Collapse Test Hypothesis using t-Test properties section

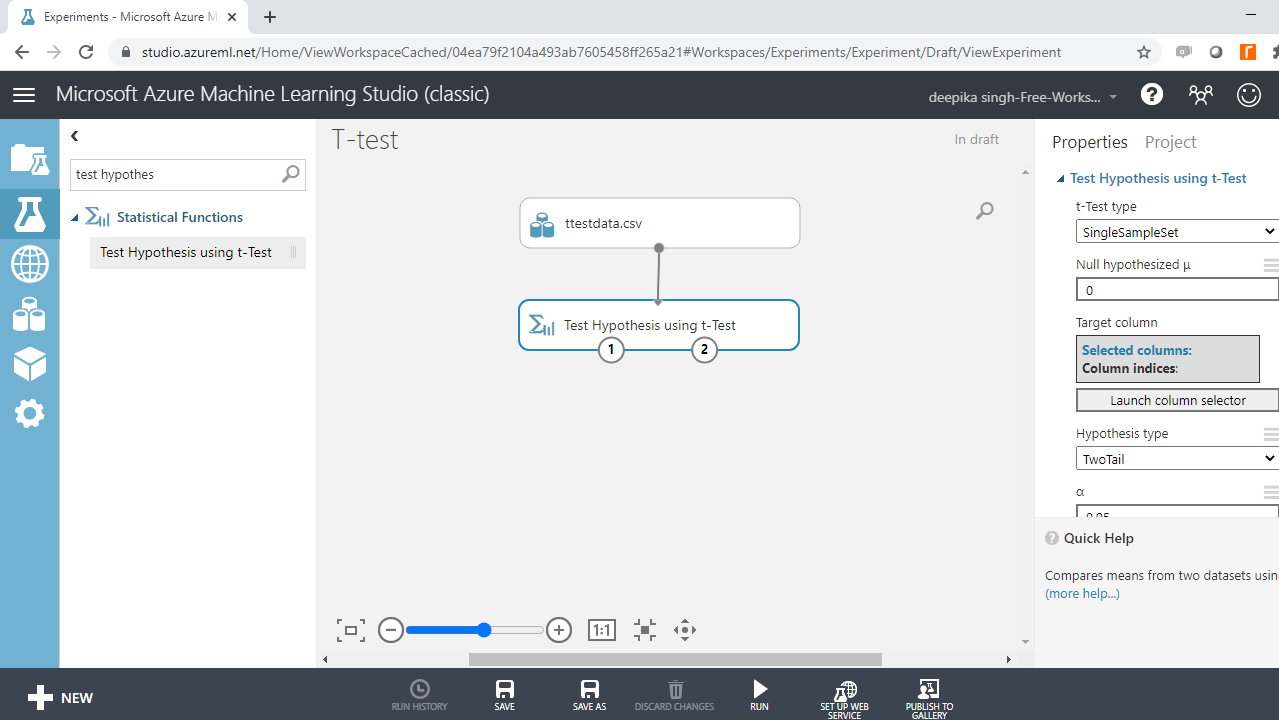tap(1061, 179)
